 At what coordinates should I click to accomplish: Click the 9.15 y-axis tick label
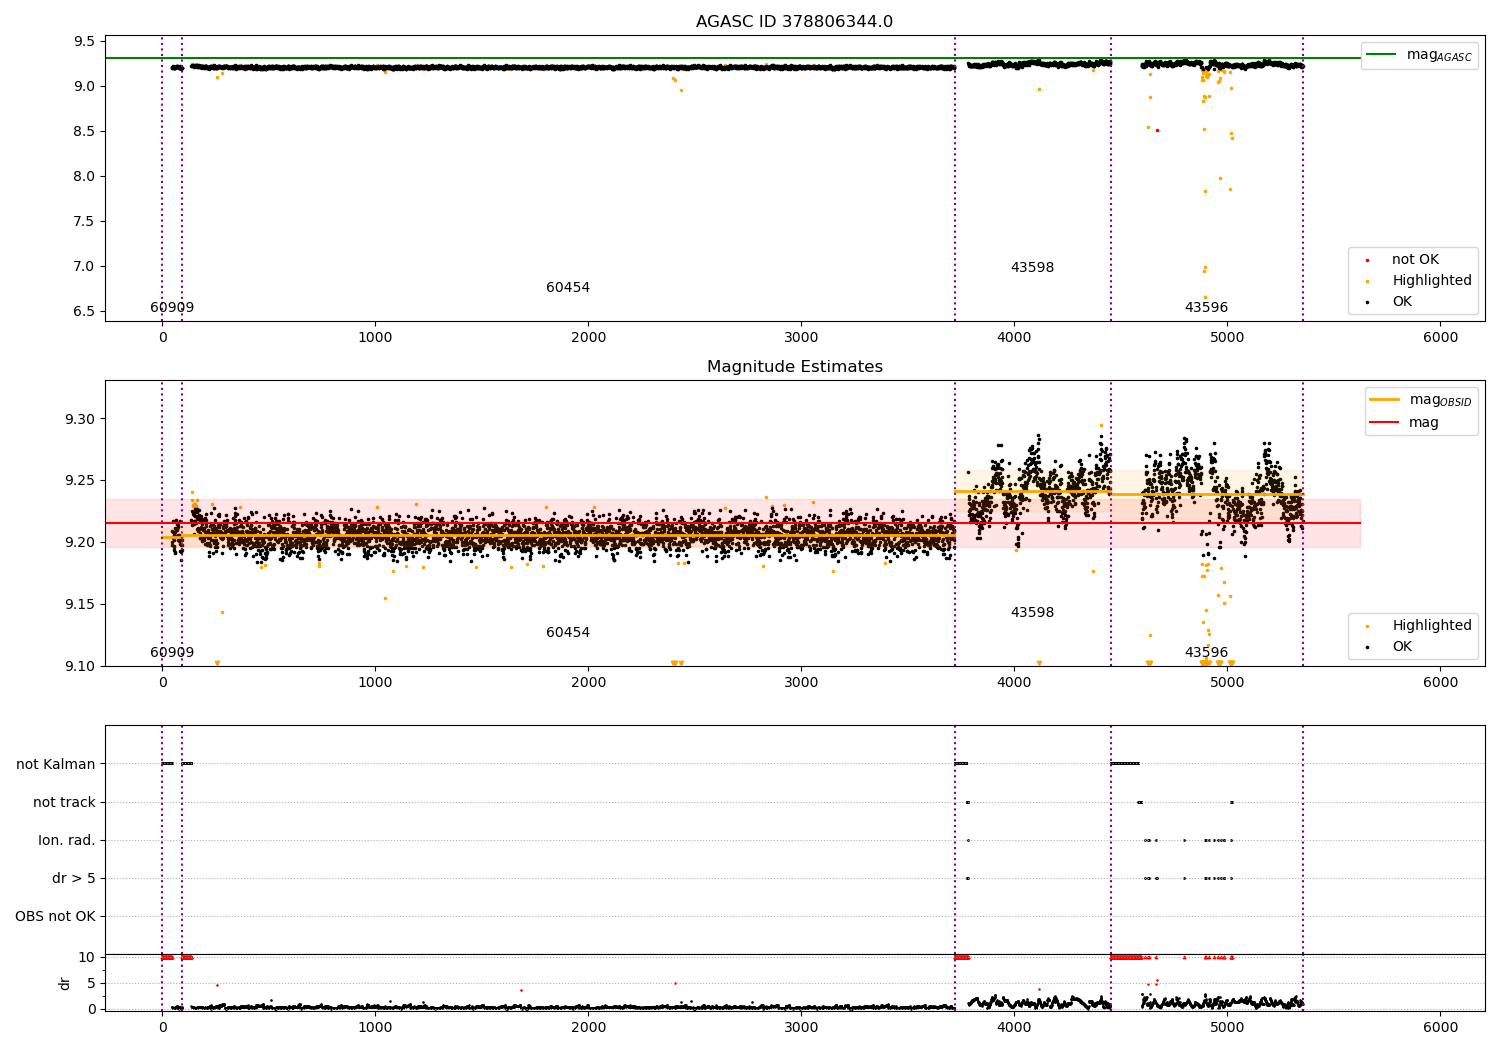click(x=80, y=605)
